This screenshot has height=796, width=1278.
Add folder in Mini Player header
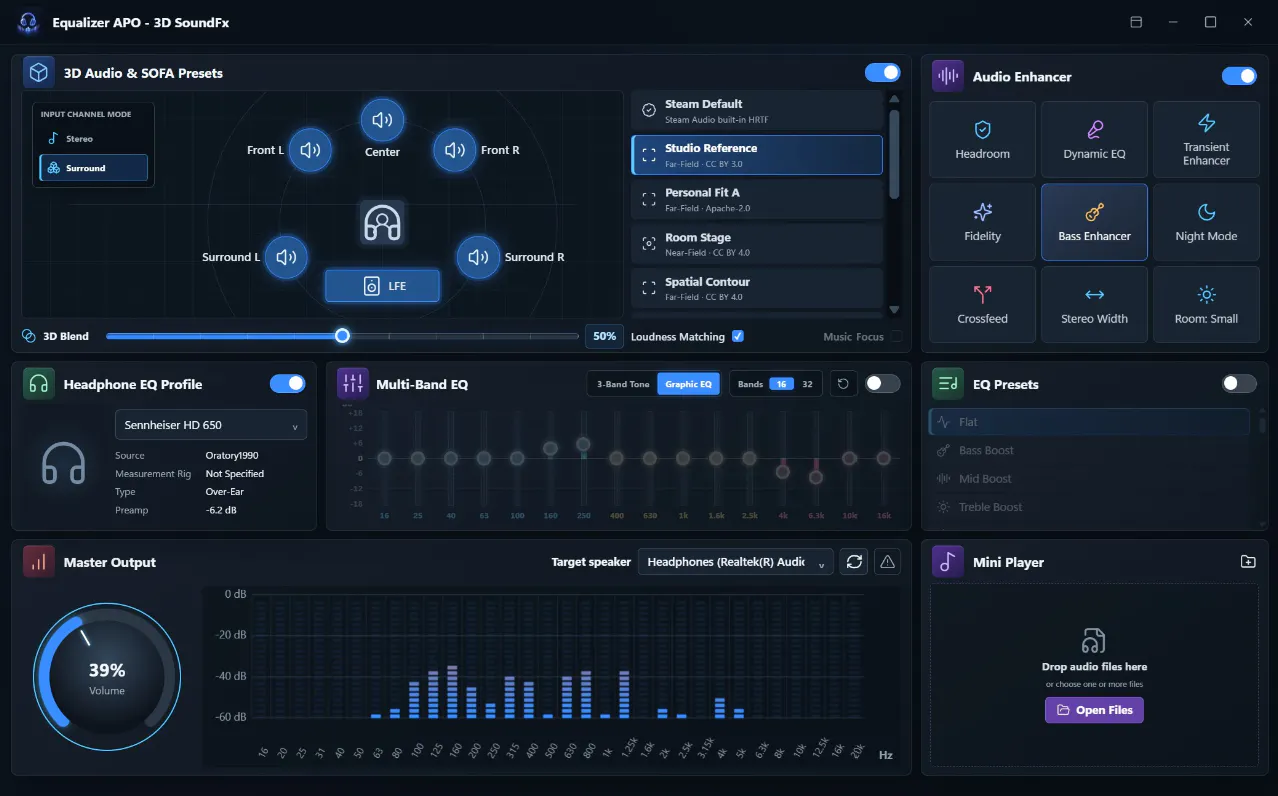pyautogui.click(x=1247, y=562)
